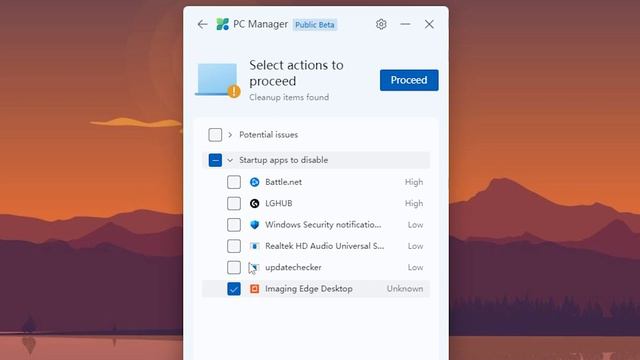Click the laptop warning icon
This screenshot has height=360, width=640.
[x=218, y=80]
